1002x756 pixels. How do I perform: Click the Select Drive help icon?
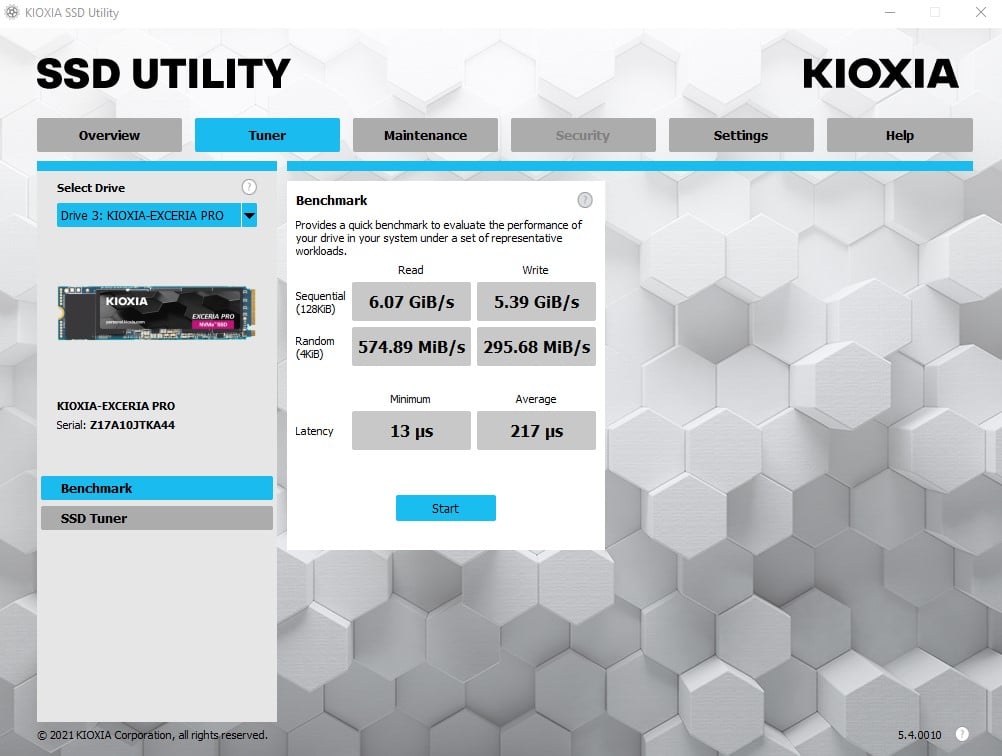[249, 187]
